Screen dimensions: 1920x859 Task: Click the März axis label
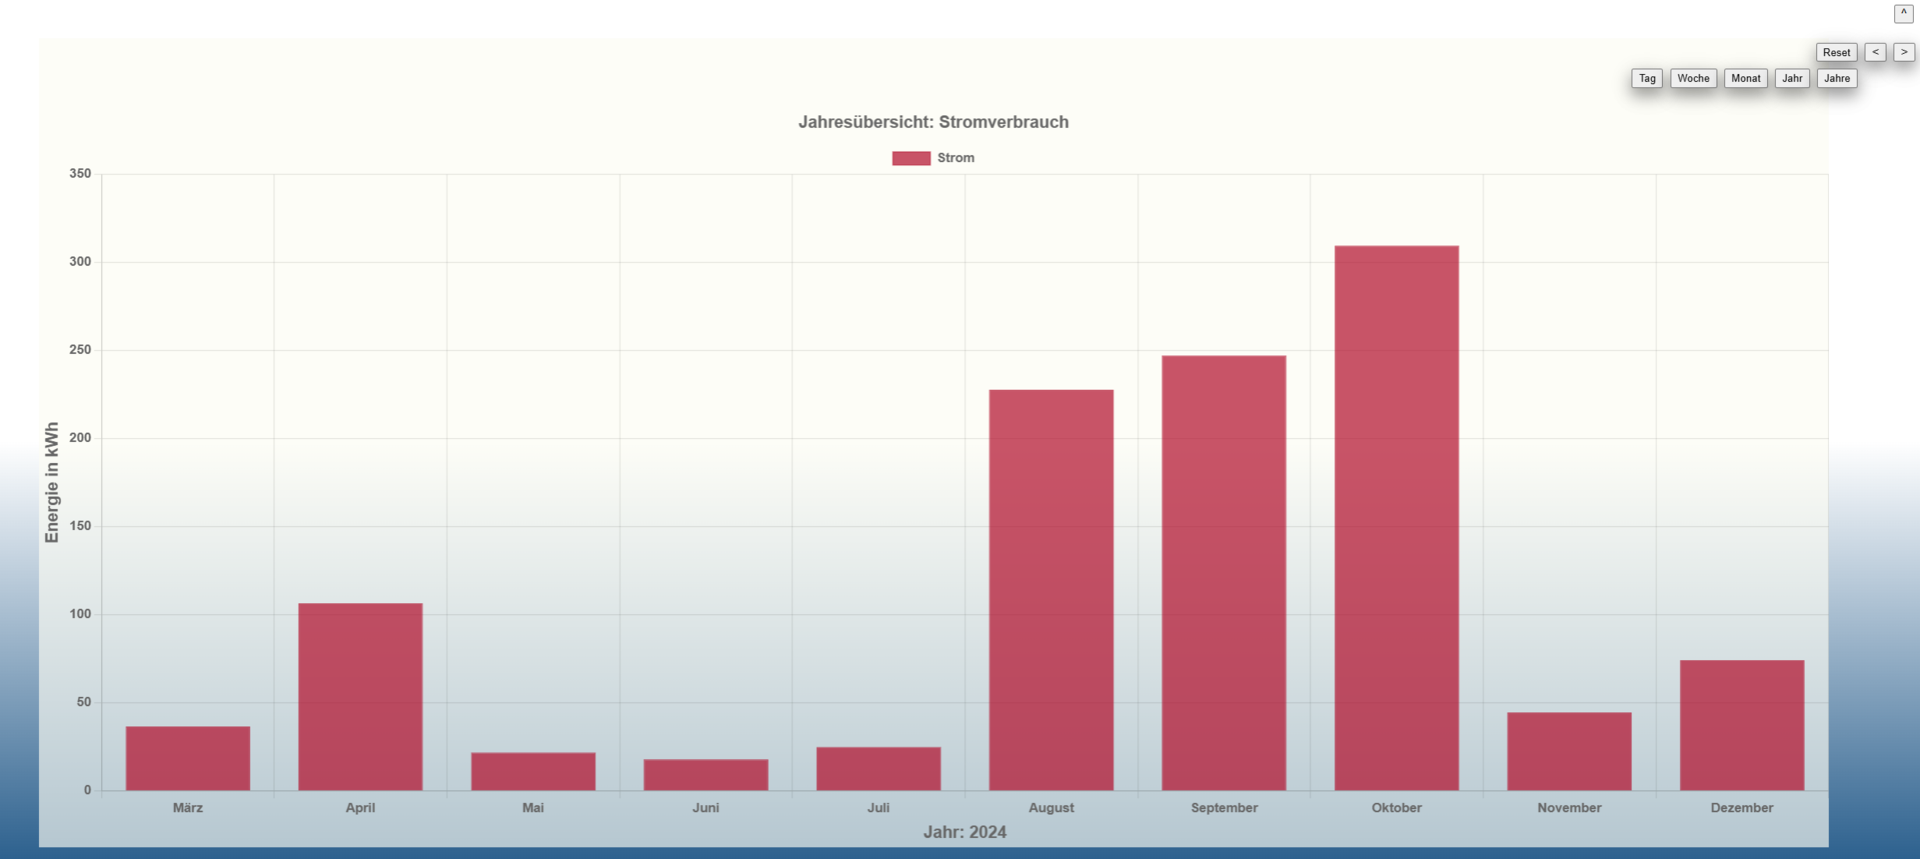click(x=188, y=808)
